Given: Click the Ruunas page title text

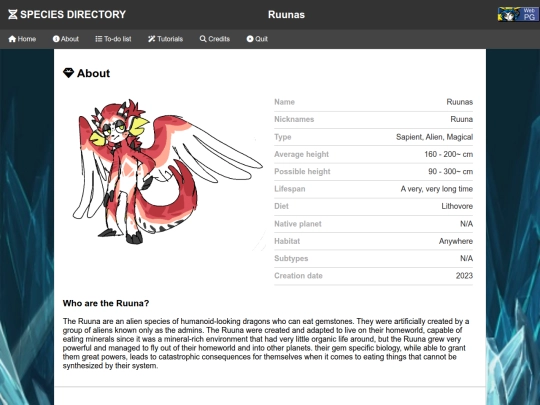Looking at the screenshot, I should tap(286, 15).
